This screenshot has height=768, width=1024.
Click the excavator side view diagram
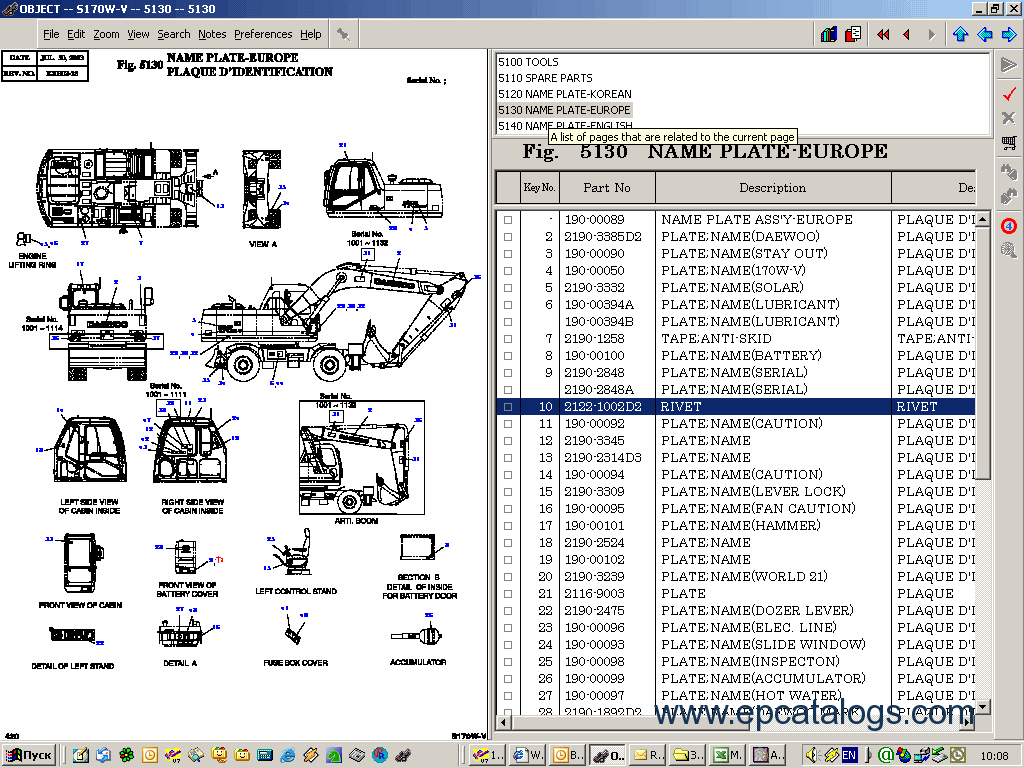(x=336, y=323)
